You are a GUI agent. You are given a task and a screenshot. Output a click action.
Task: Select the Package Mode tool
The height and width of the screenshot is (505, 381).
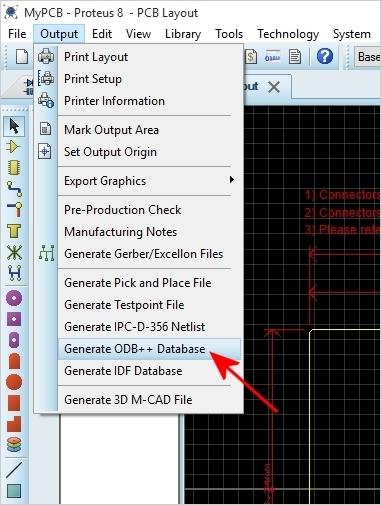(14, 168)
